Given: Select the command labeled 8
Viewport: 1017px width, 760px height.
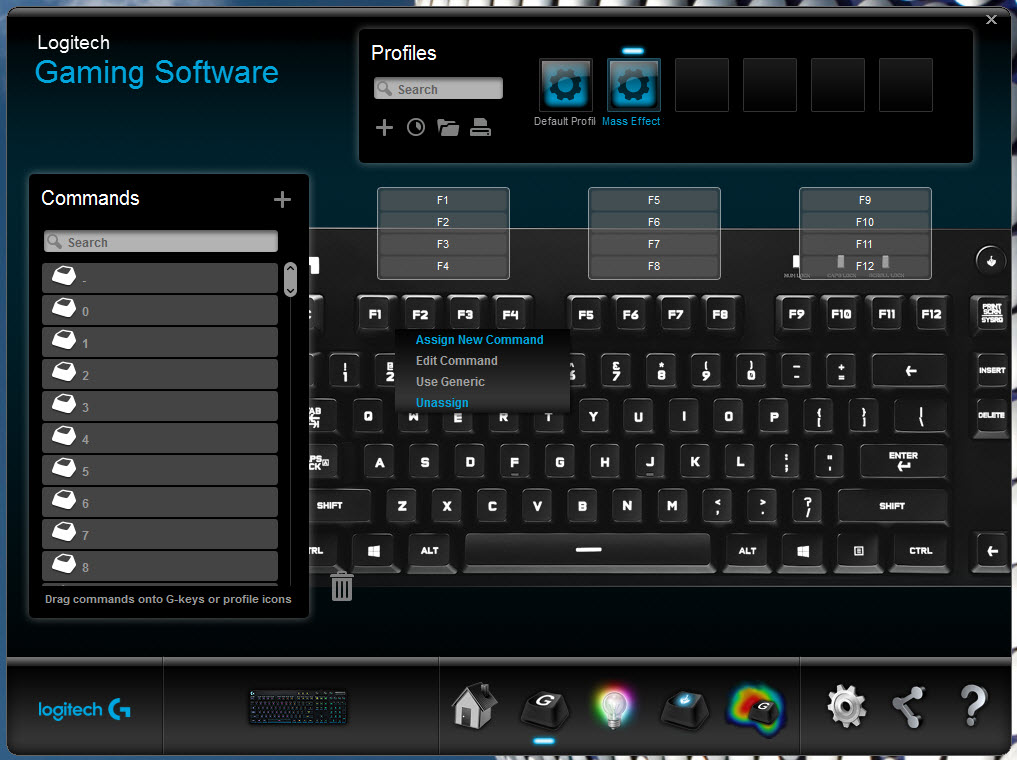Looking at the screenshot, I should tap(160, 566).
